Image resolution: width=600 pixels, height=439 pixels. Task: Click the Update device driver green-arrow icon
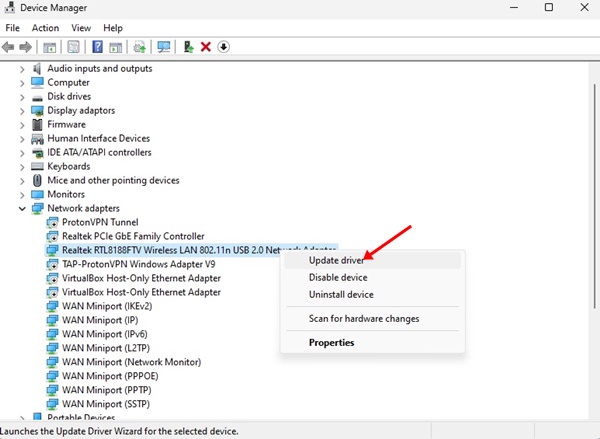(x=188, y=47)
